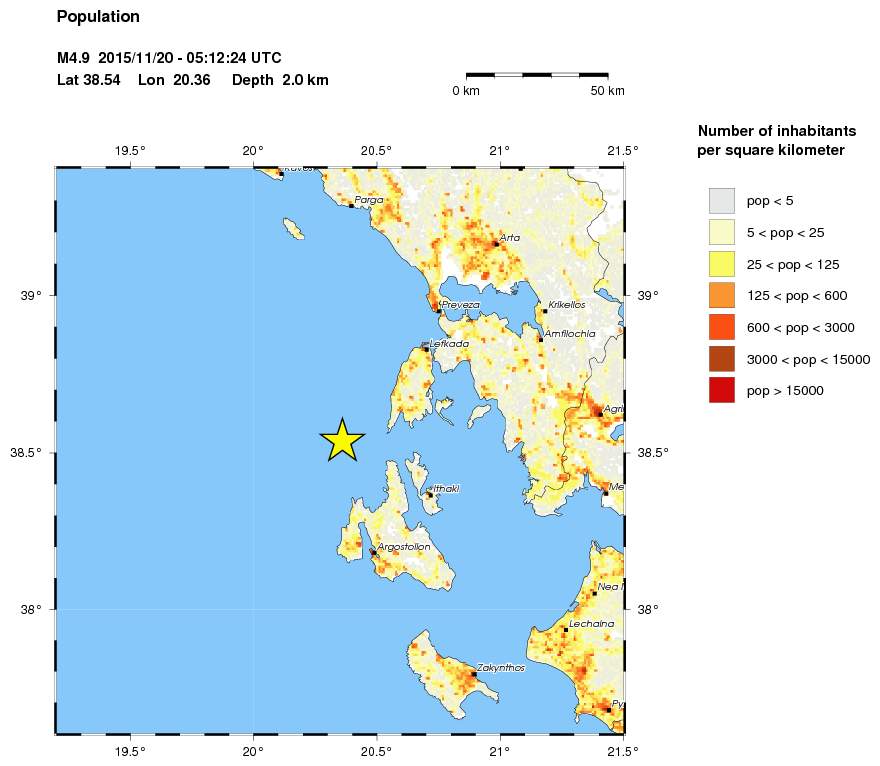Select the Lefkada town marker
Viewport: 880px width, 766px height.
pyautogui.click(x=426, y=349)
